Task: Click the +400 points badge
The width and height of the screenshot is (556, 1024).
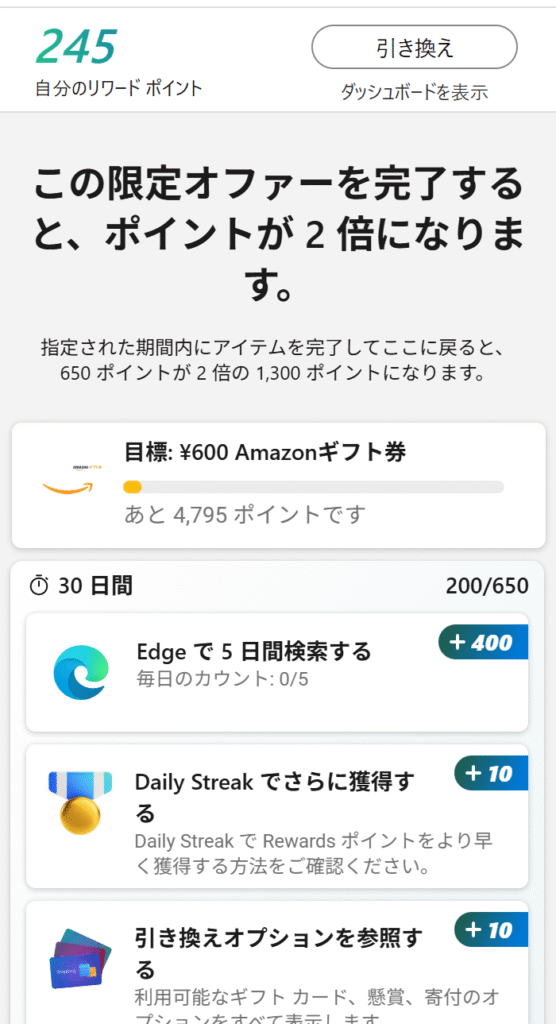Action: point(483,642)
